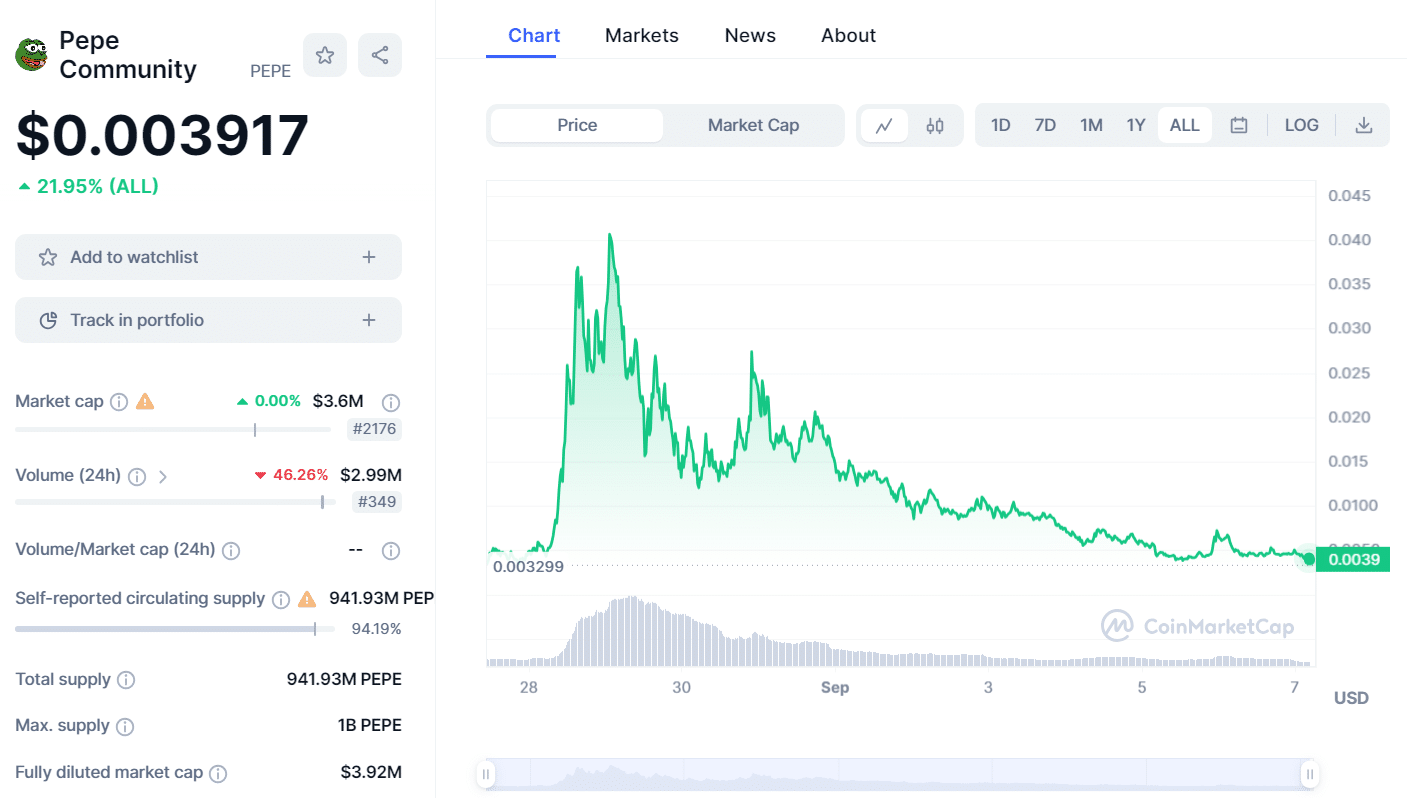
Task: Select the Market Cap chart toggle
Action: click(753, 125)
